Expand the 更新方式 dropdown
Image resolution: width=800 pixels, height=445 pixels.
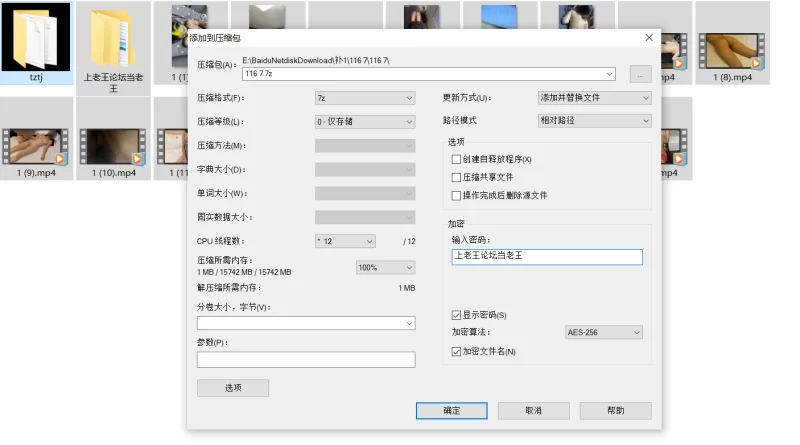click(594, 98)
